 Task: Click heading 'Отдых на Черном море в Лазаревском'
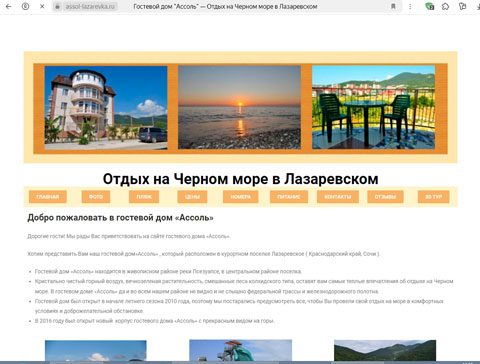pos(240,179)
